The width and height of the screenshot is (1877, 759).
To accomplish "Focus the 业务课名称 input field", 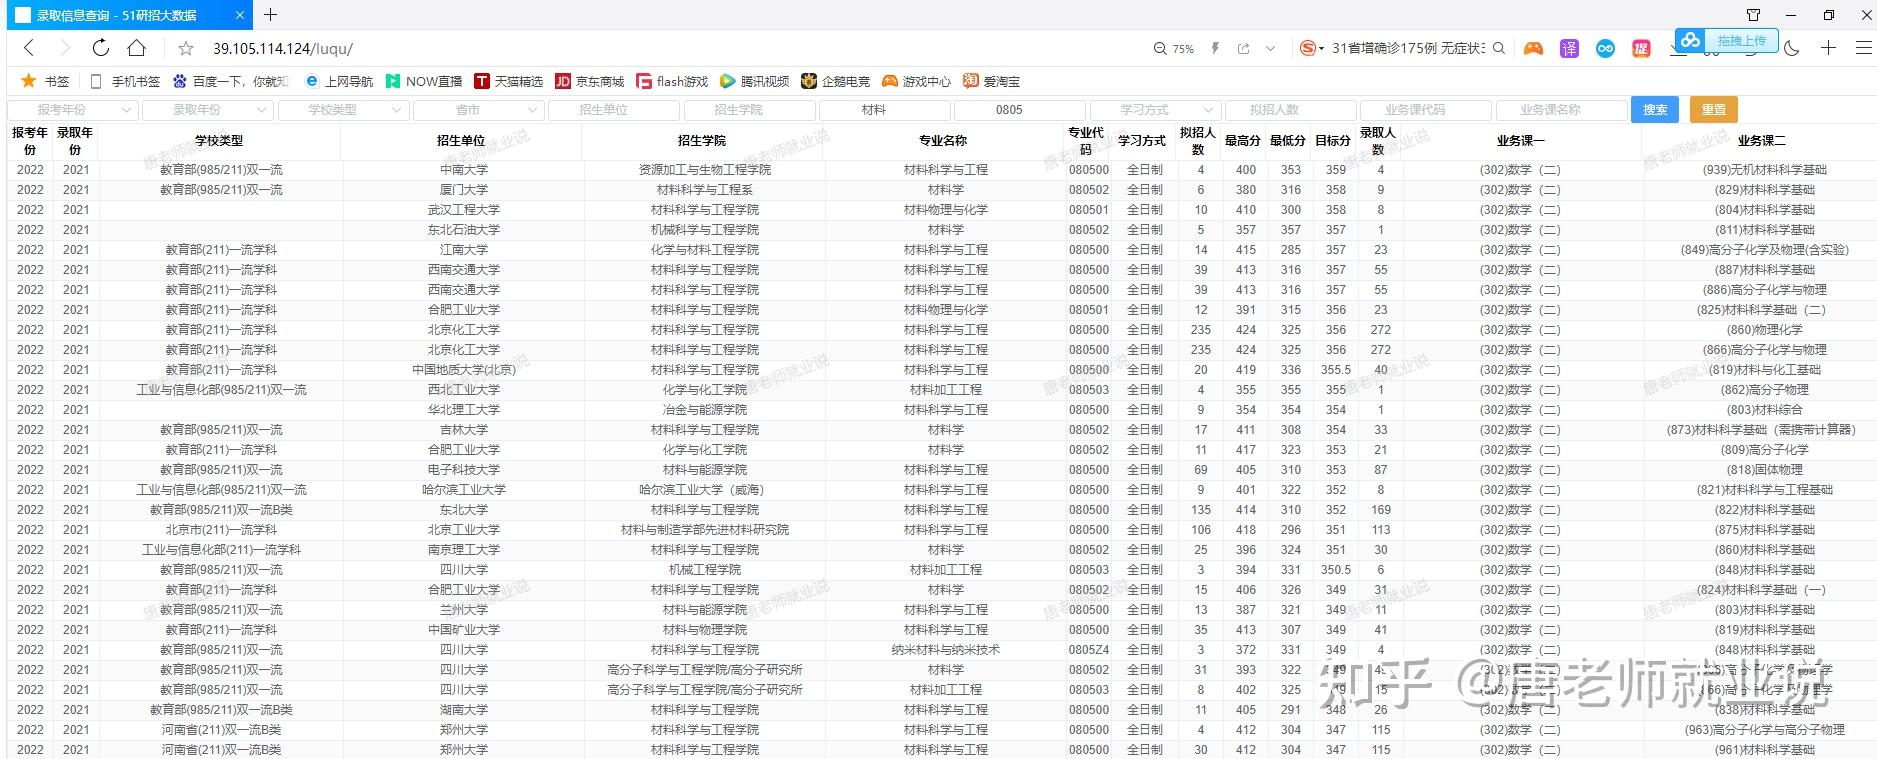I will coord(1560,110).
